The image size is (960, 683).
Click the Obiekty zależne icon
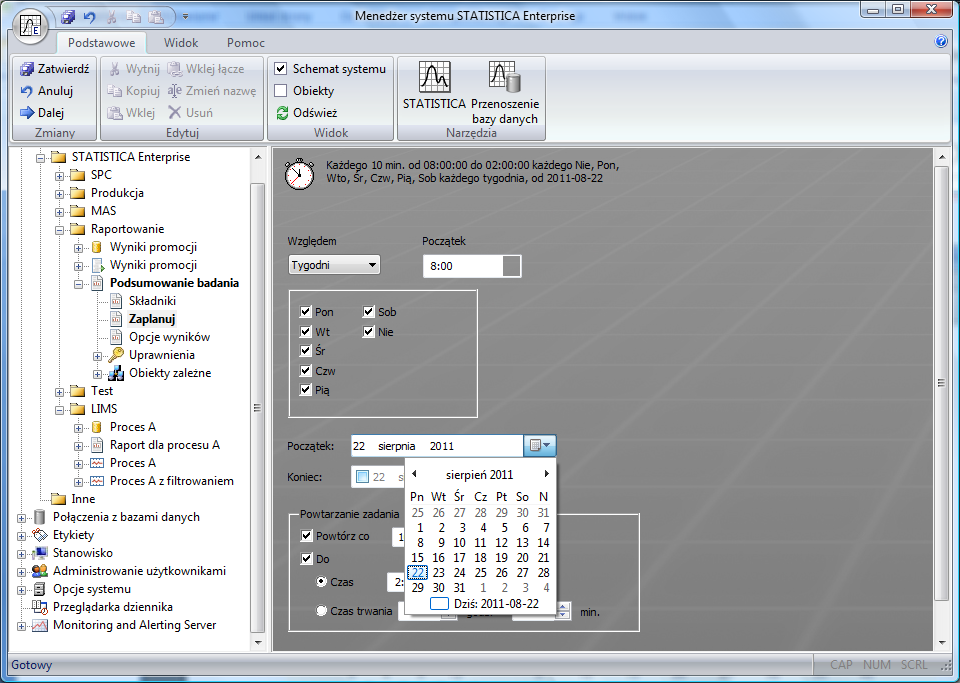click(x=116, y=373)
